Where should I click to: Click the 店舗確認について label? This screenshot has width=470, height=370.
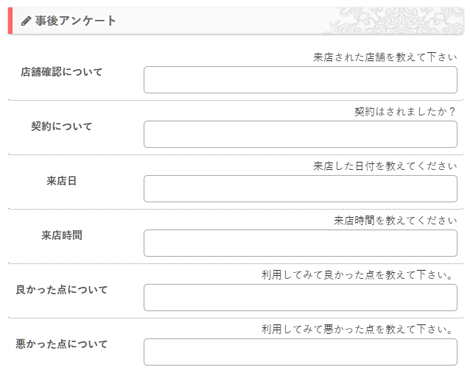coord(61,72)
